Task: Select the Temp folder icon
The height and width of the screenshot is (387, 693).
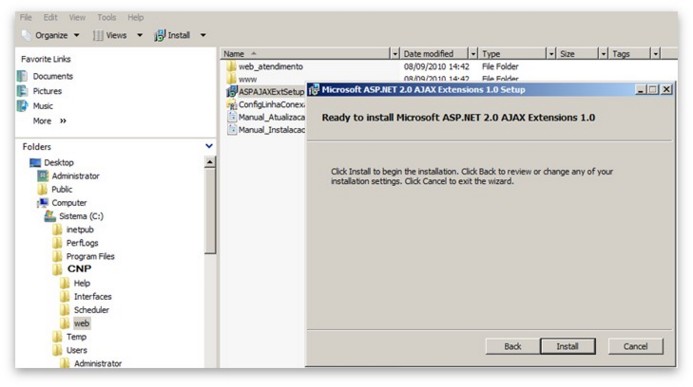Action: (57, 337)
